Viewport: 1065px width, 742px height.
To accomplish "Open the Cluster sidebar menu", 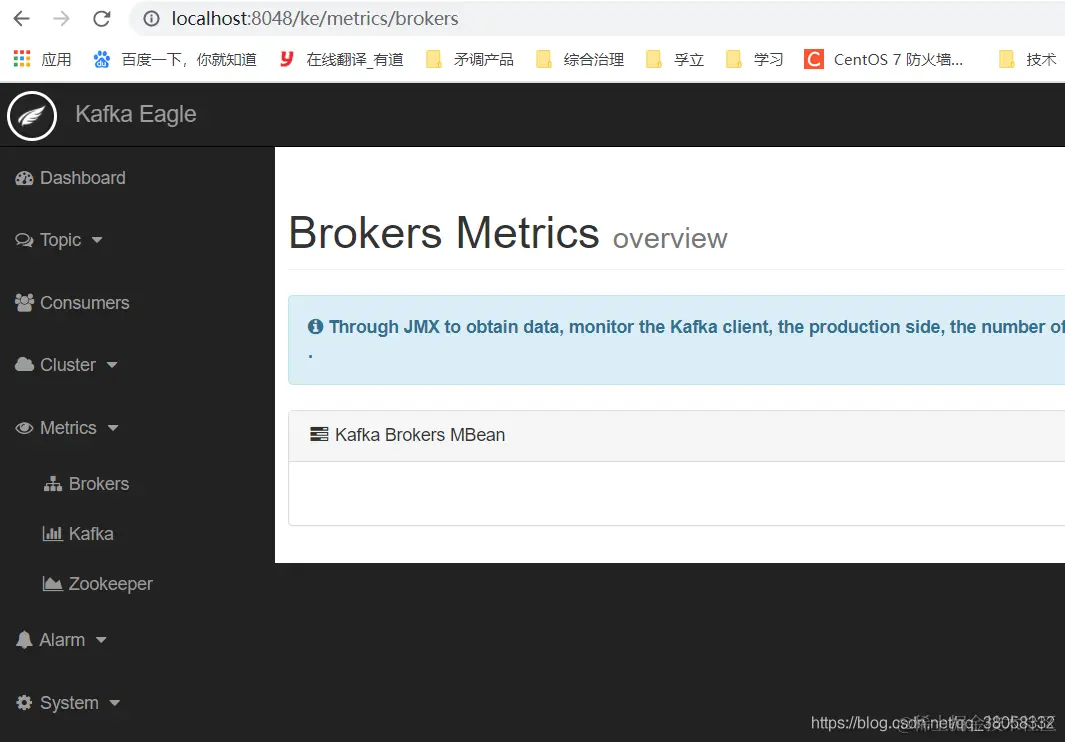I will pos(67,365).
